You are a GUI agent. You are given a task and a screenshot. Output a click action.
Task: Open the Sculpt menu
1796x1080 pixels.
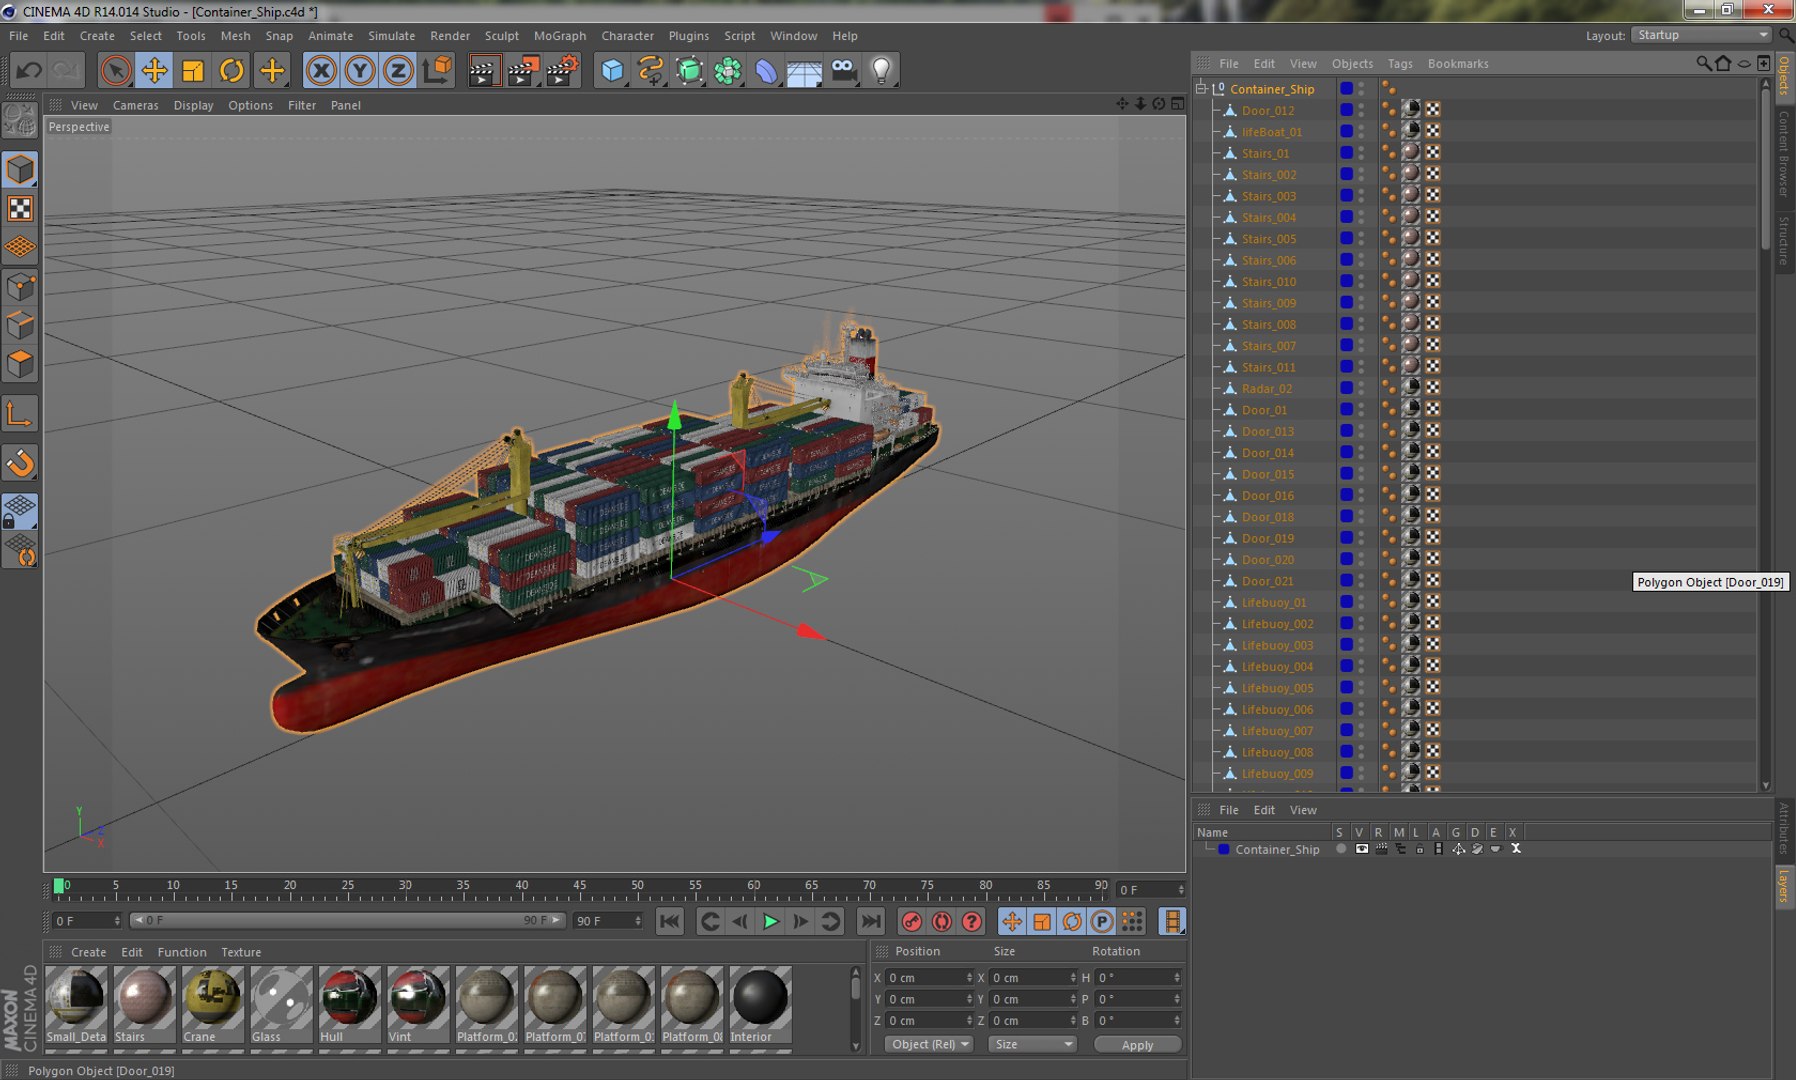(x=501, y=35)
